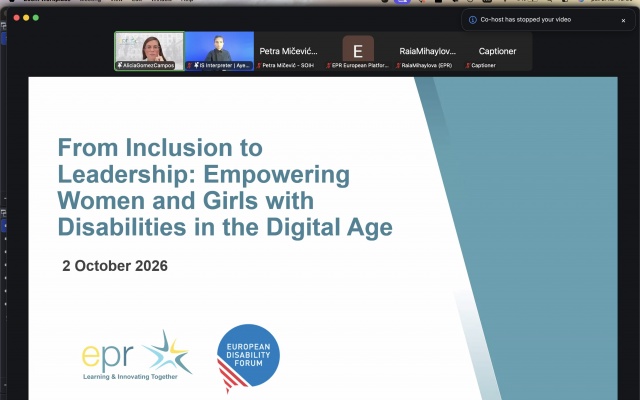Click the info icon in the co-host notification

tap(473, 20)
